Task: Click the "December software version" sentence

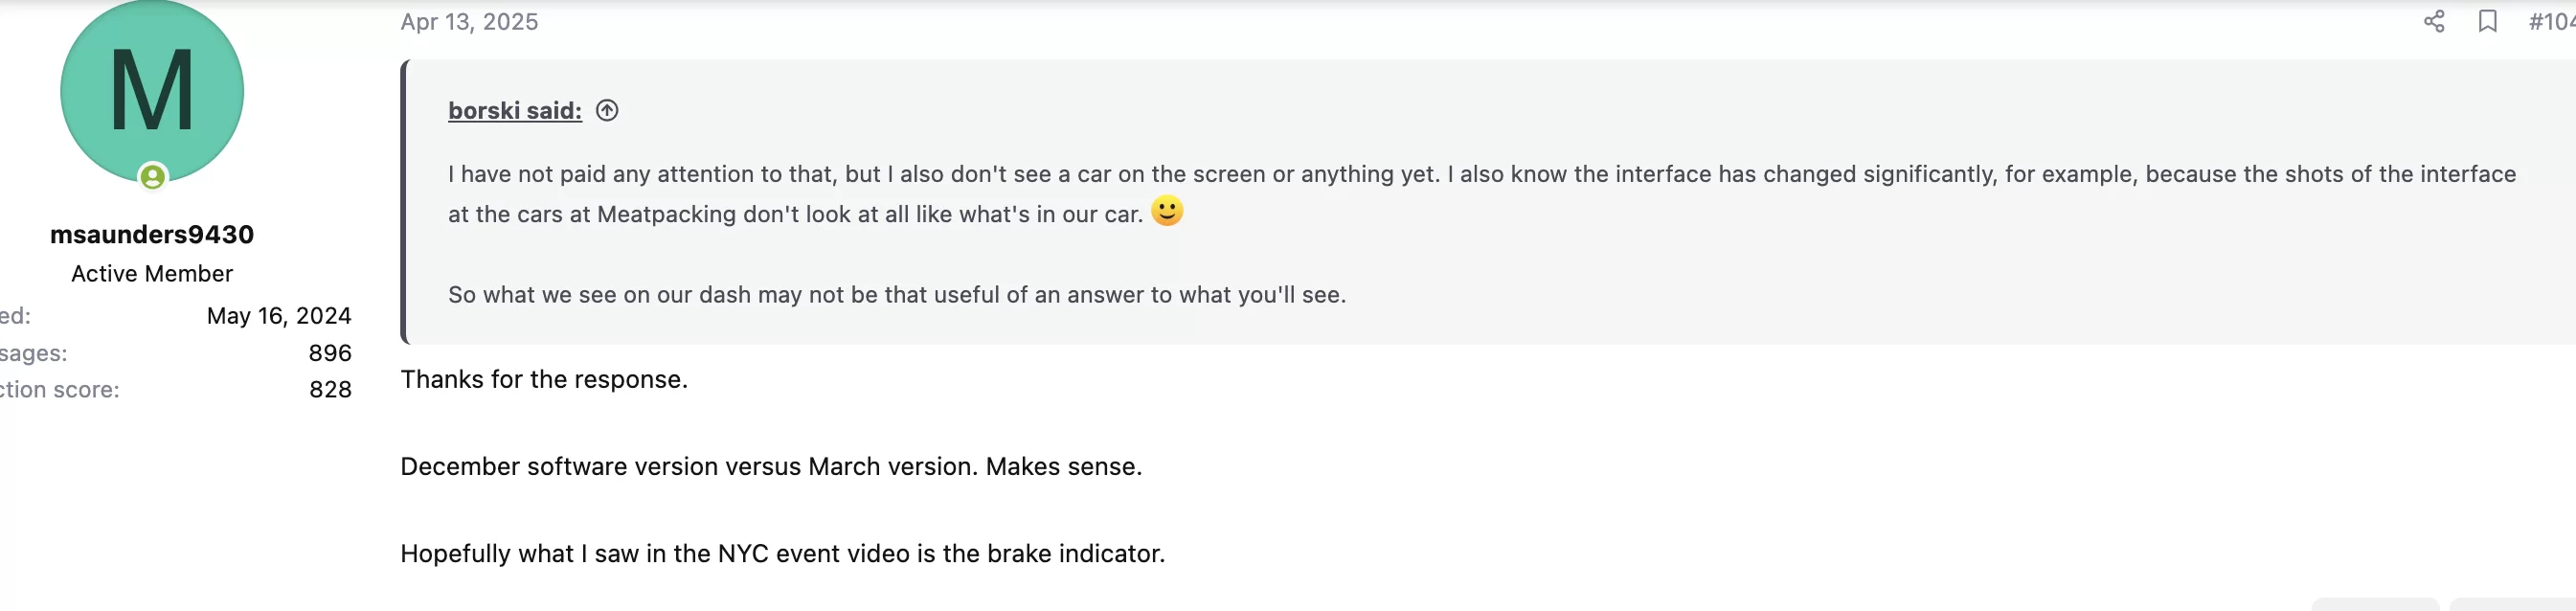Action: [771, 466]
